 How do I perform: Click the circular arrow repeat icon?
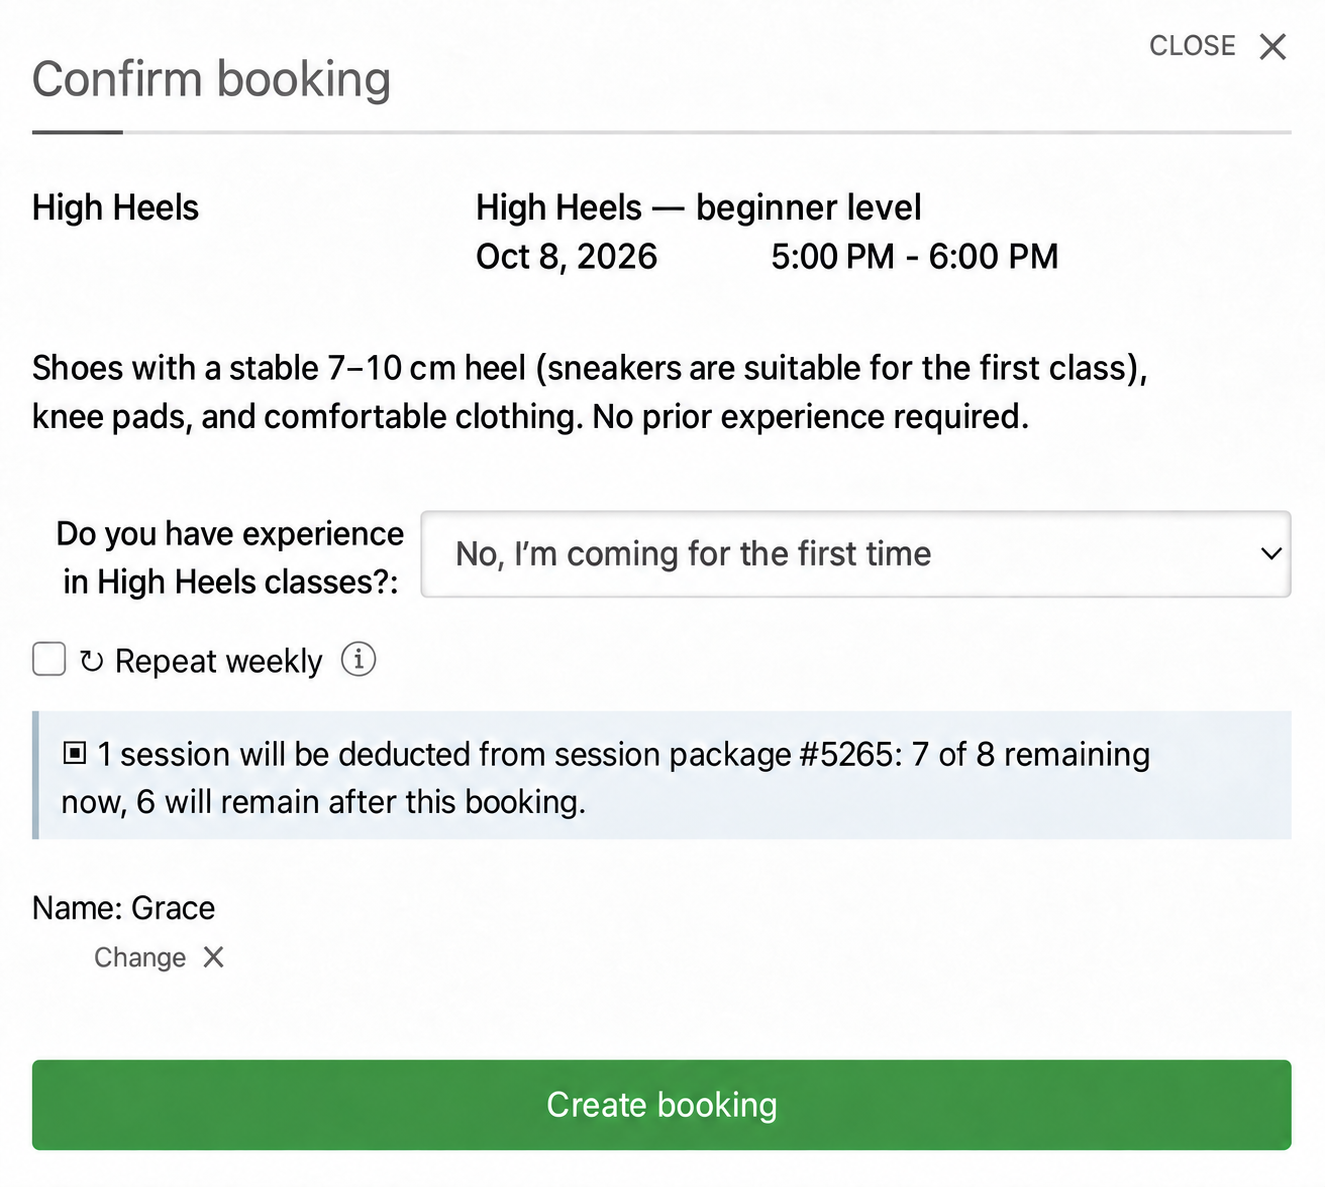[x=91, y=661]
